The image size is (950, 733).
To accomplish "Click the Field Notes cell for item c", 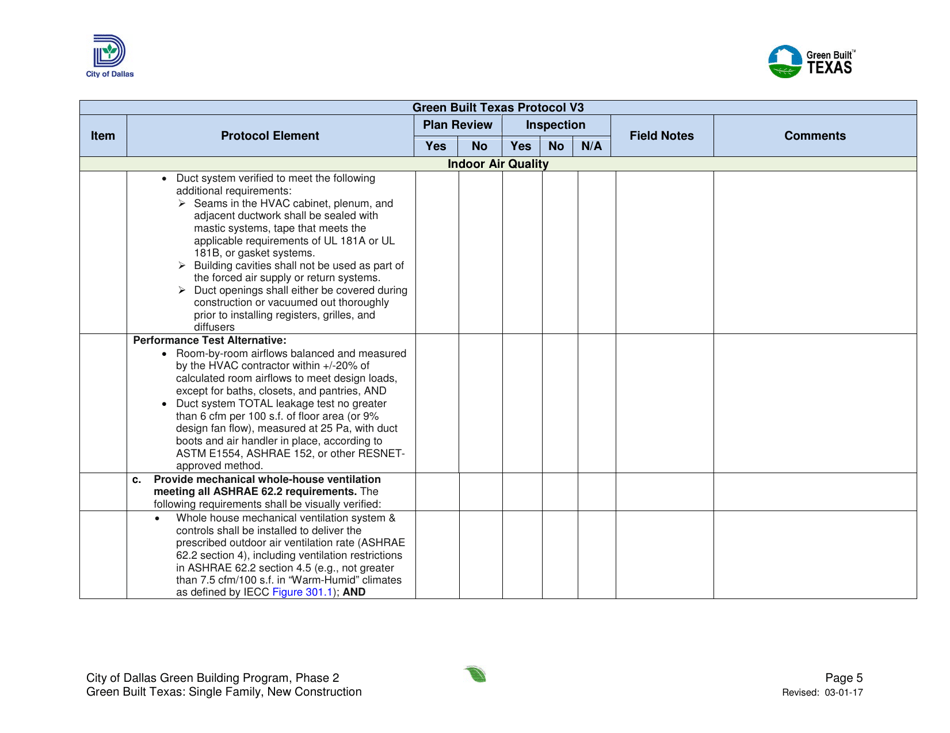I will [663, 492].
